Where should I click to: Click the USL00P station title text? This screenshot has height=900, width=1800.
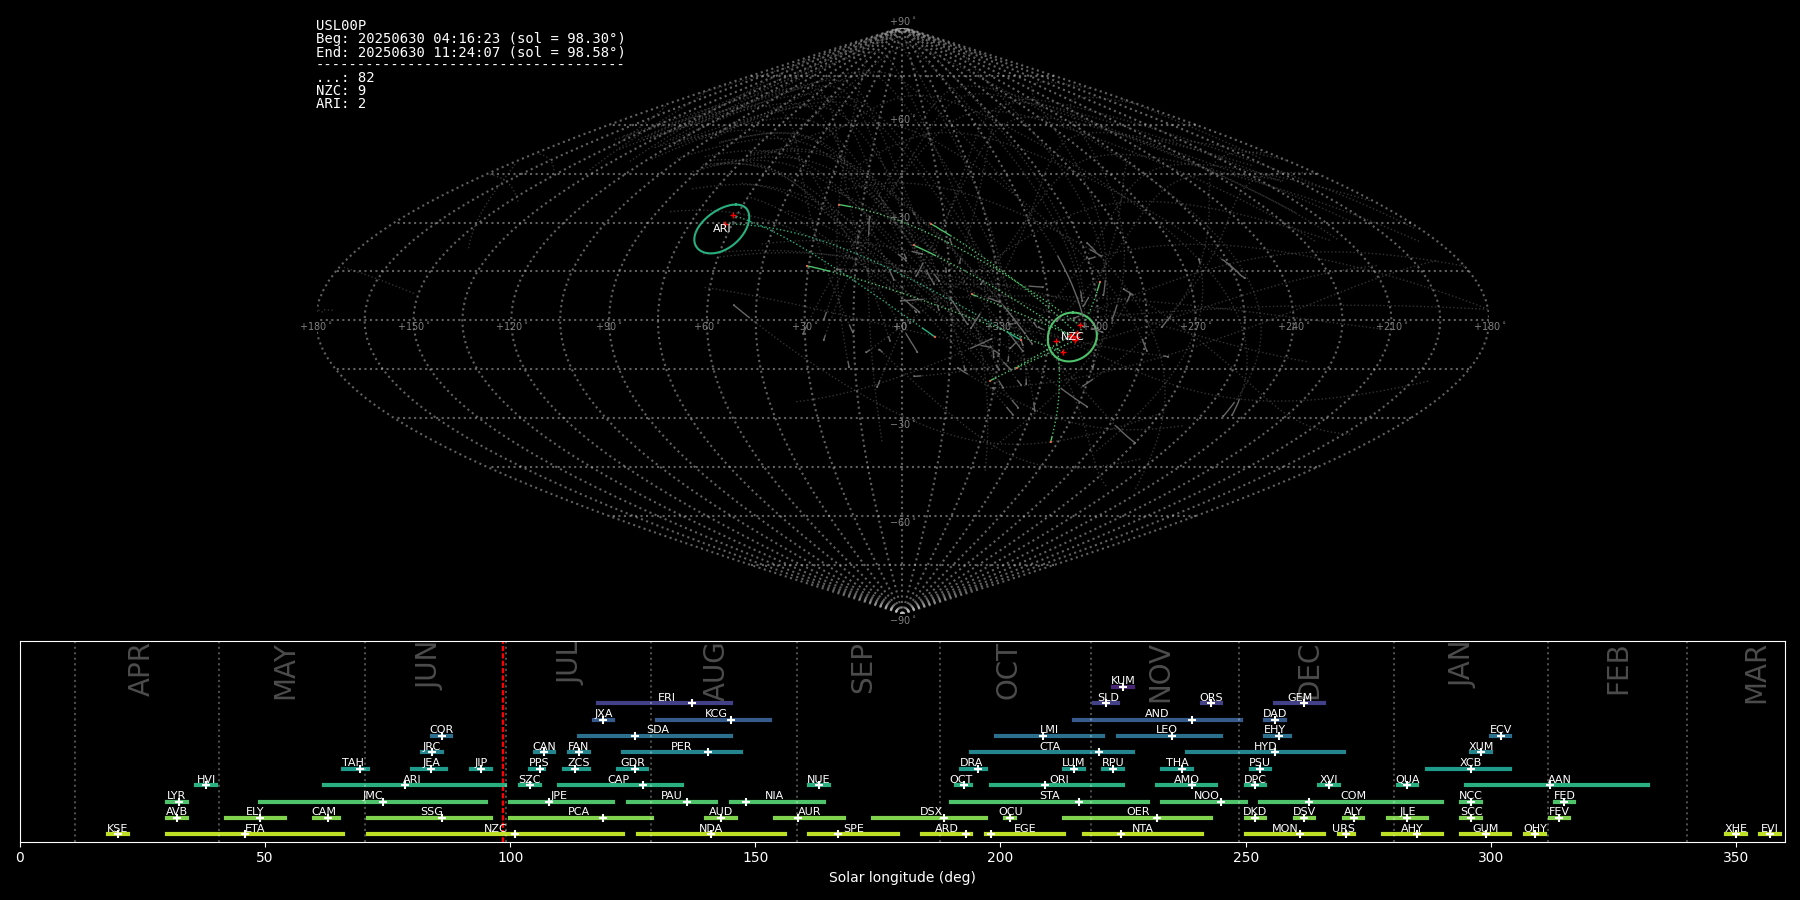pyautogui.click(x=341, y=26)
